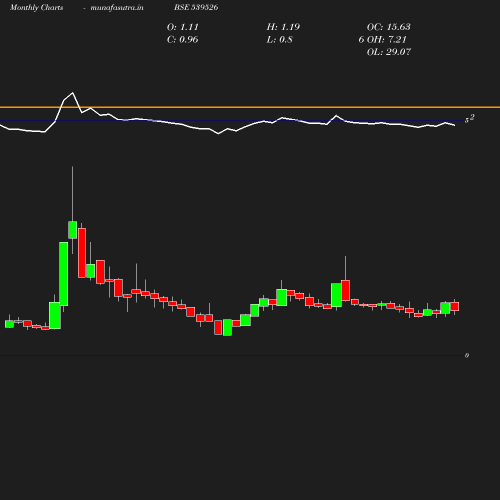Click the high value 'H: 1.19'

pyautogui.click(x=283, y=27)
